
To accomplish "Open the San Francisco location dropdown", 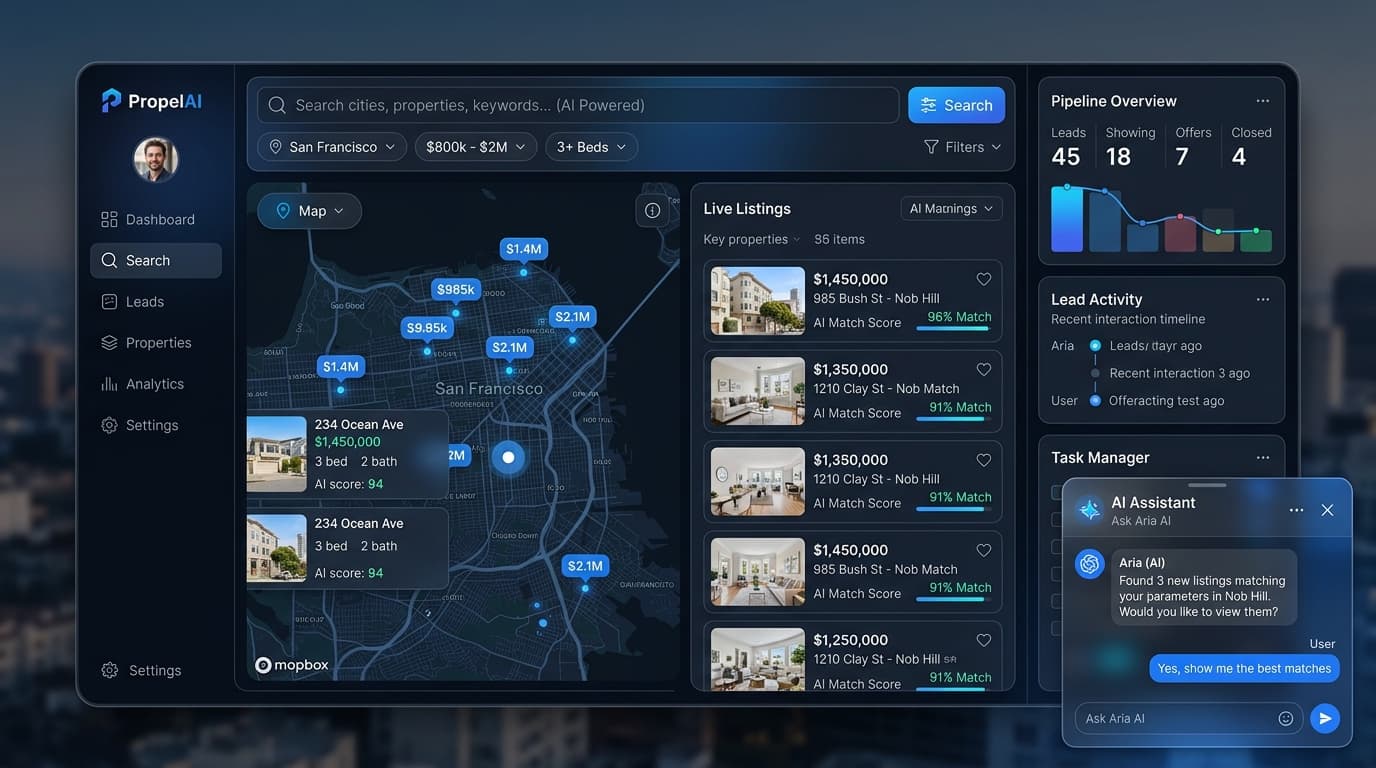I will [332, 147].
